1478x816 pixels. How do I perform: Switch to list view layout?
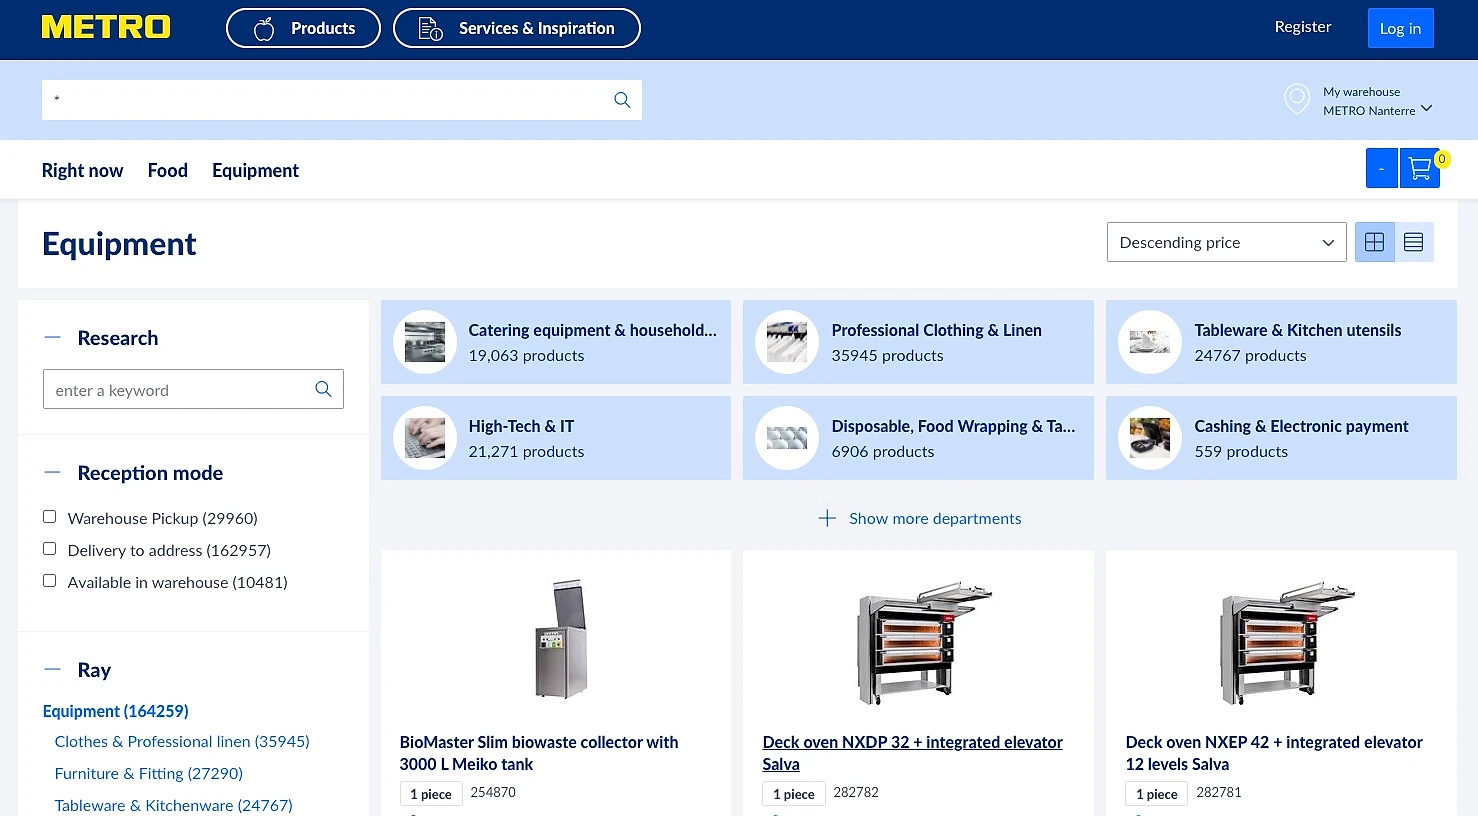[1414, 242]
